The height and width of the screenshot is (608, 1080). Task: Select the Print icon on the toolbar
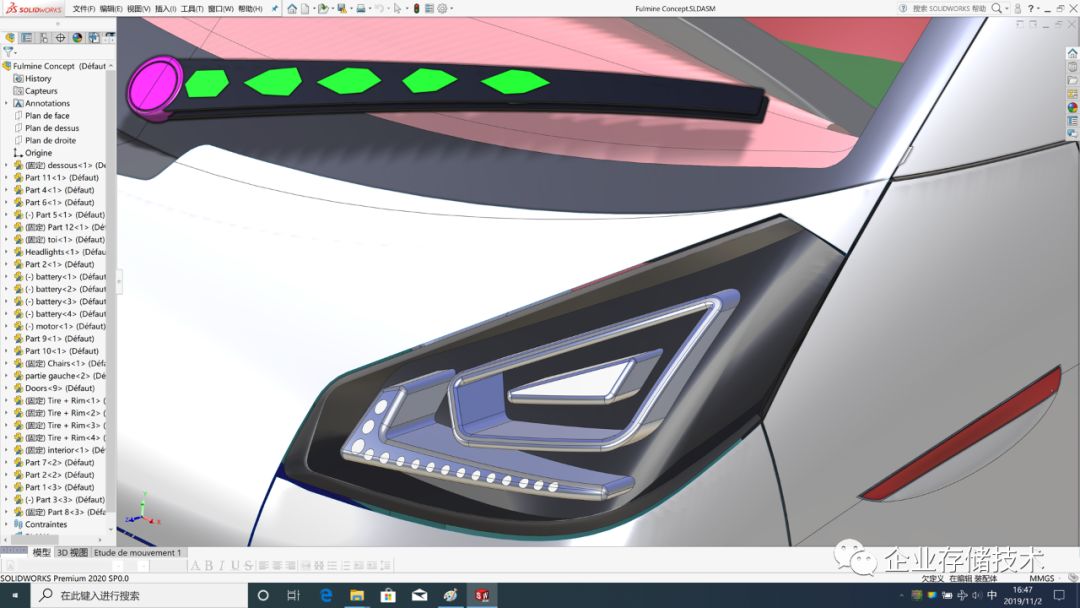[361, 9]
